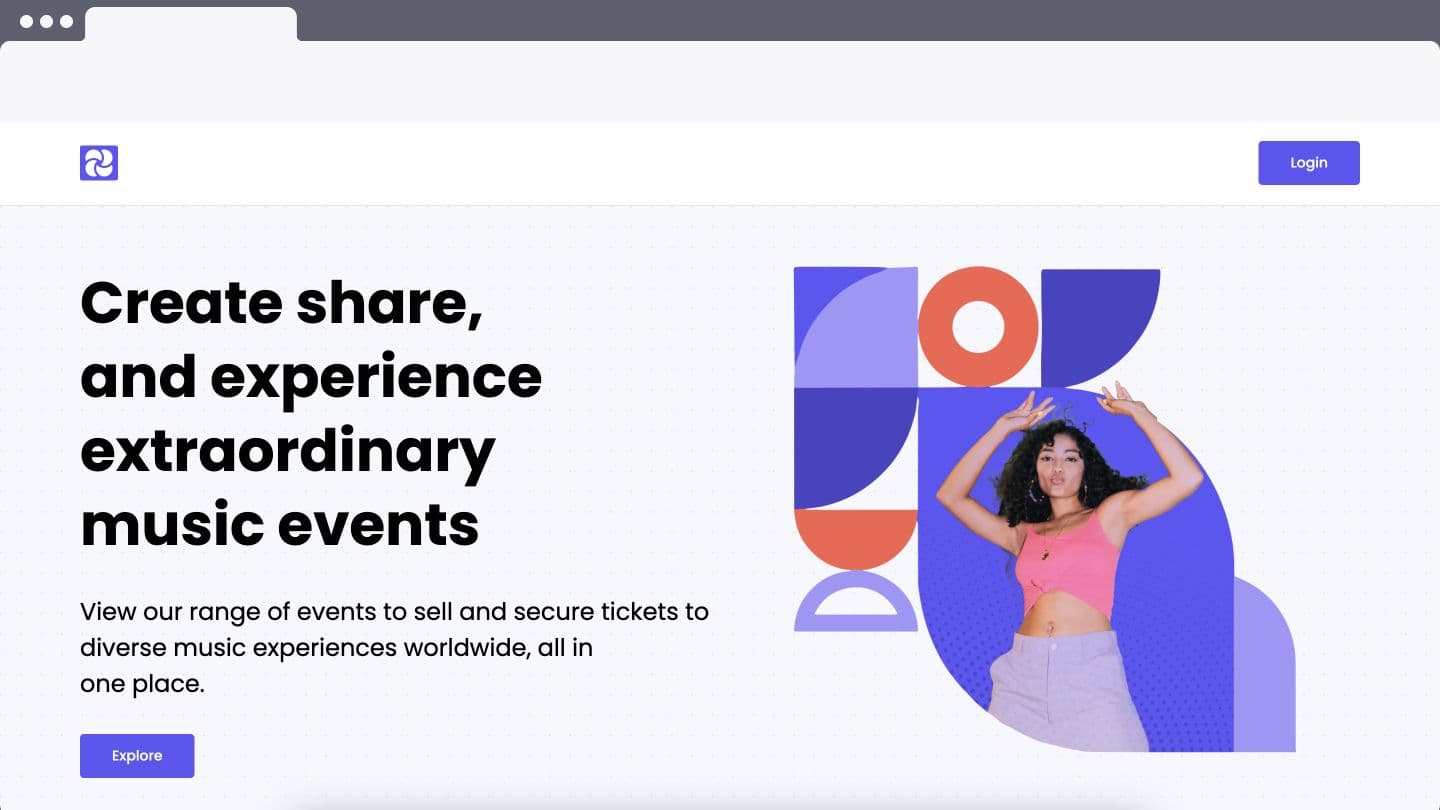Click the word "extraordinary" in headline
Viewport: 1440px width, 810px height.
pyautogui.click(x=288, y=451)
